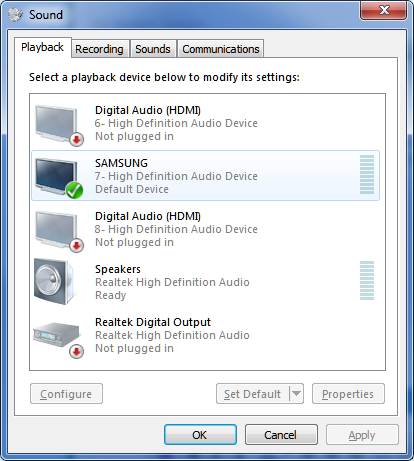The height and width of the screenshot is (461, 414).
Task: Select the SAMSUNG monitor icon
Action: tap(57, 176)
